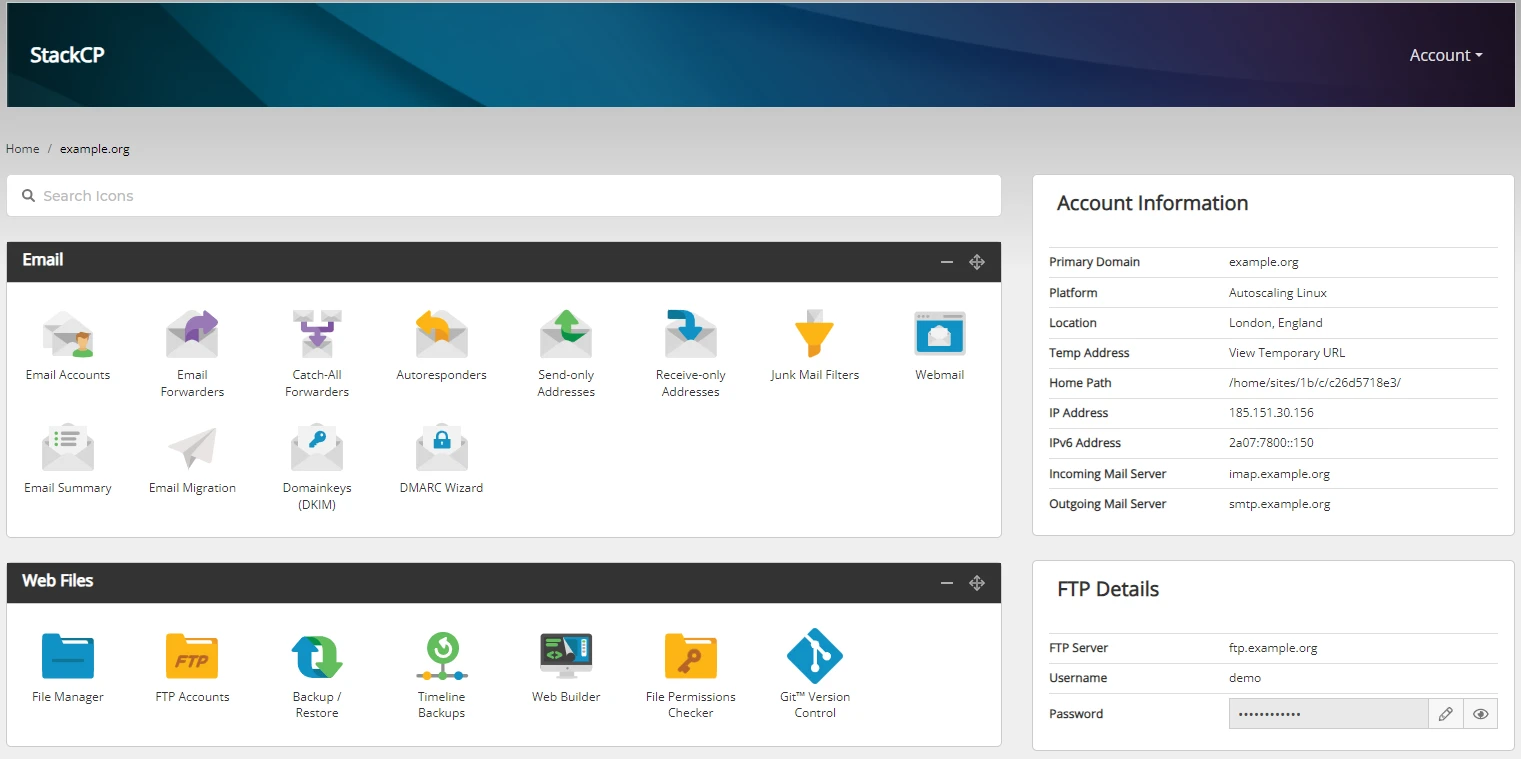Collapse the Email panel
This screenshot has height=759, width=1521.
[947, 262]
